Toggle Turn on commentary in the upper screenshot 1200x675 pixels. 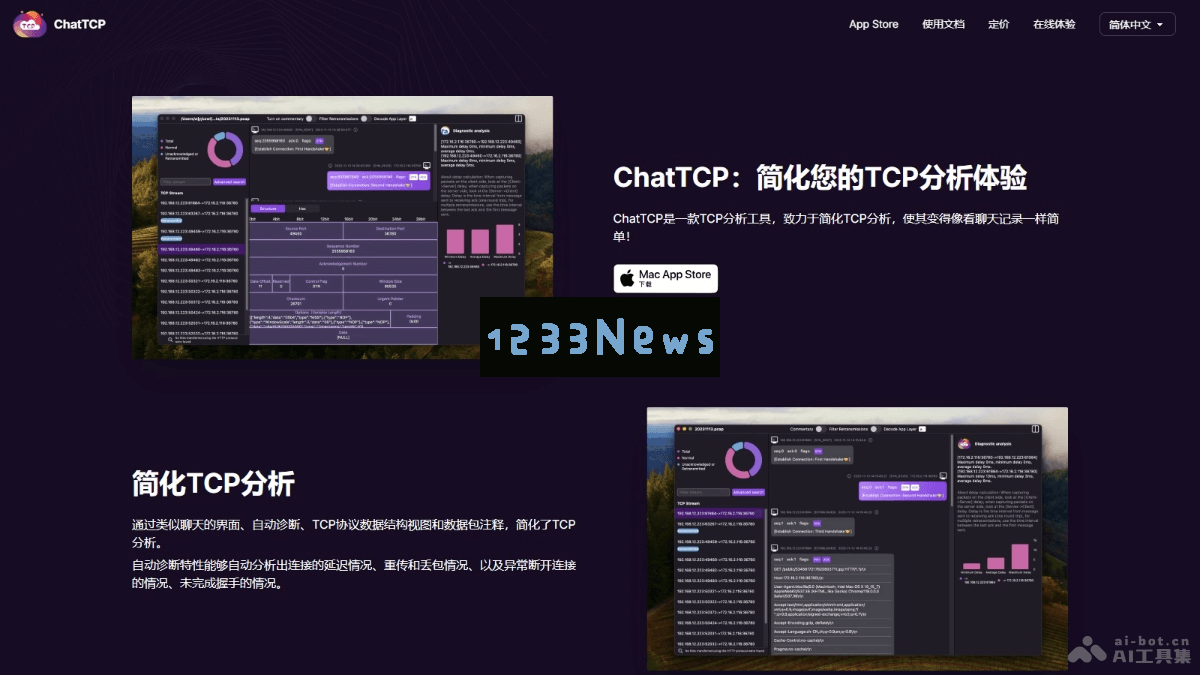point(311,119)
